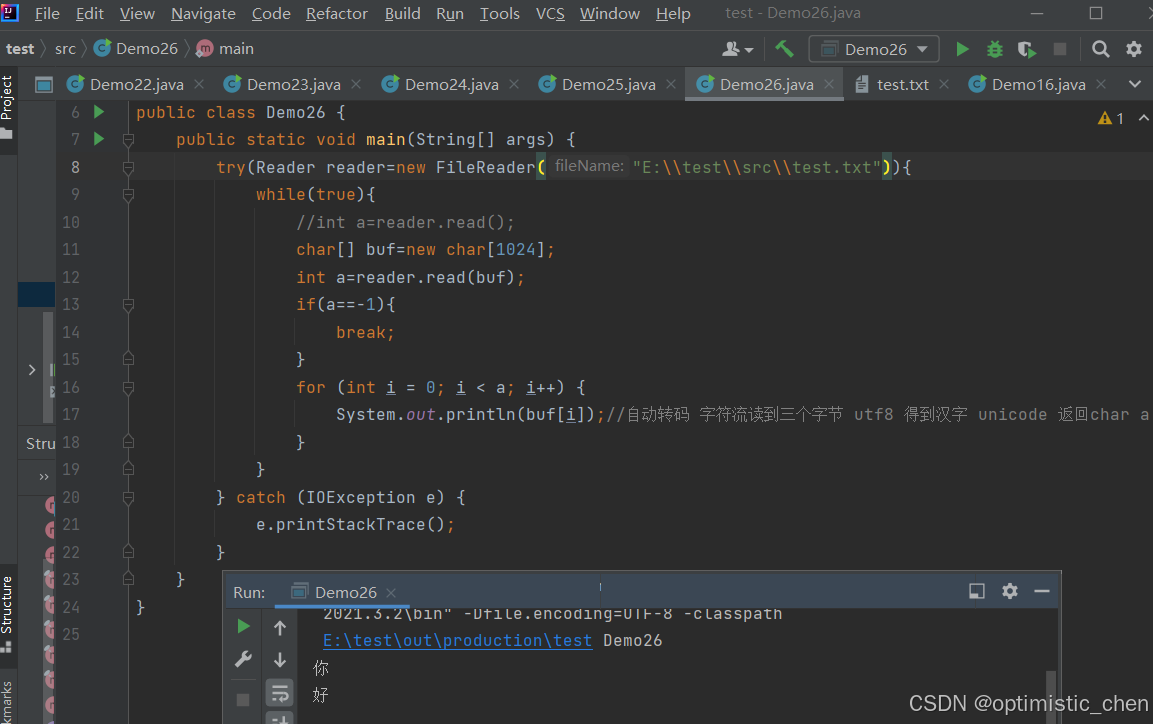This screenshot has width=1153, height=724.
Task: Open the Help menu
Action: point(673,13)
